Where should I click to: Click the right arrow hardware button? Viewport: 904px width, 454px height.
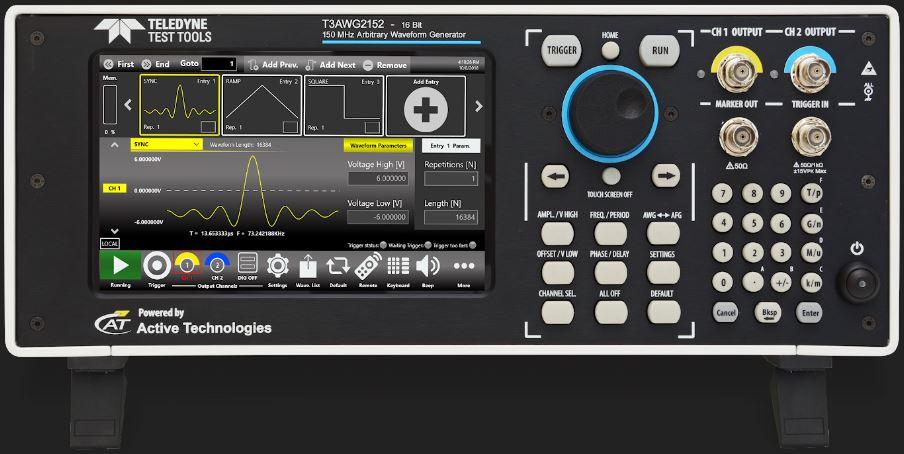point(665,176)
